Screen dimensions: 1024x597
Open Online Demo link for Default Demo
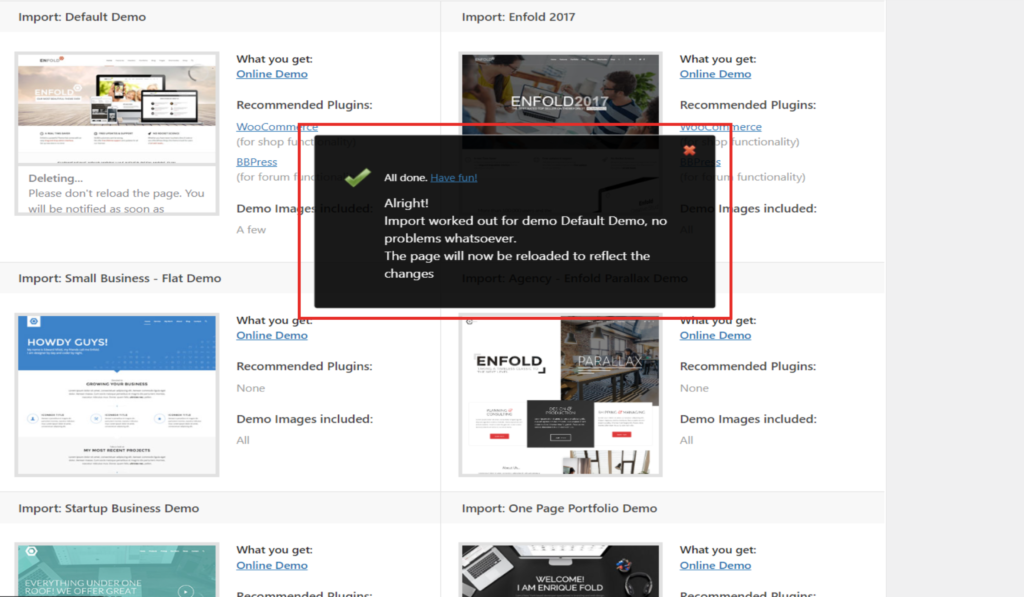[x=272, y=74]
